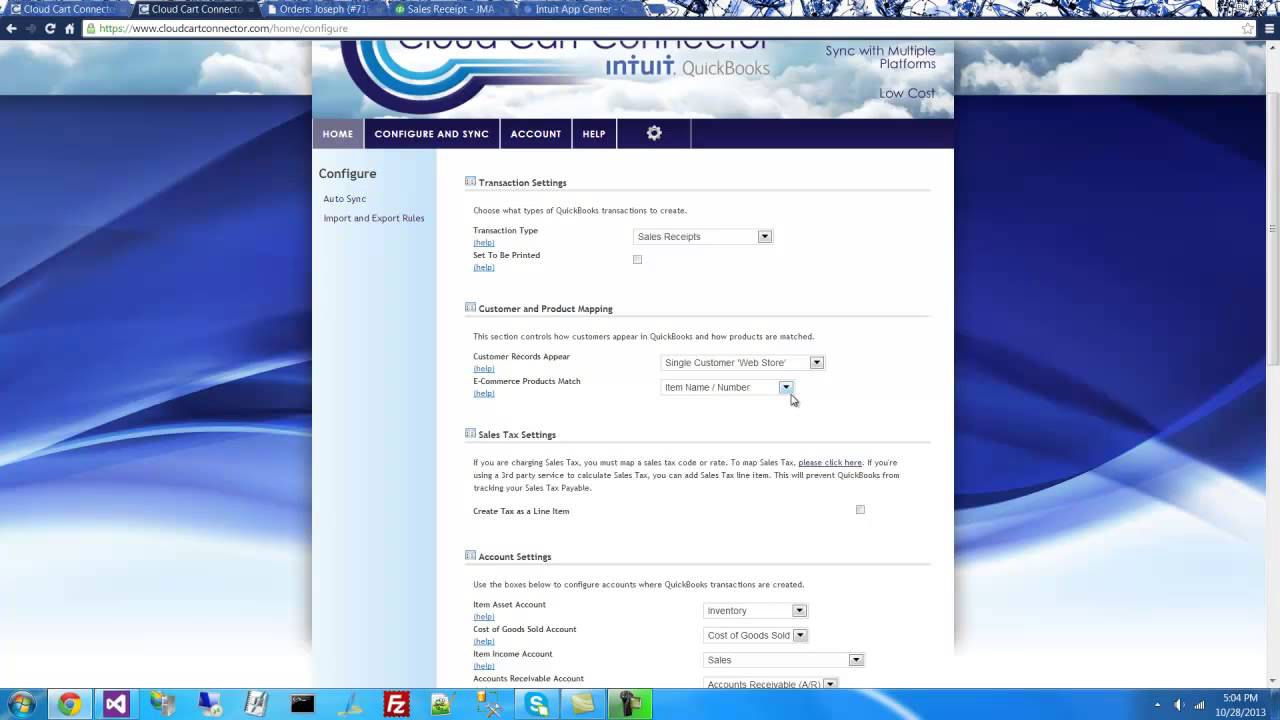Viewport: 1280px width, 720px height.
Task: Toggle the Set To Be Printed checkbox
Action: click(x=637, y=260)
